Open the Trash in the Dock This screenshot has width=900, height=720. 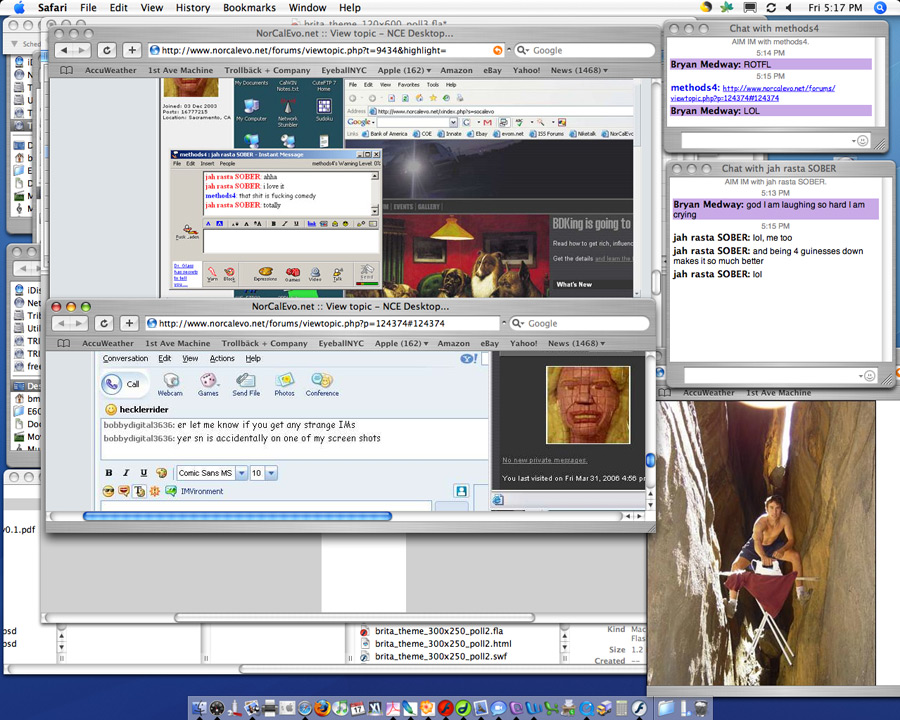[701, 708]
